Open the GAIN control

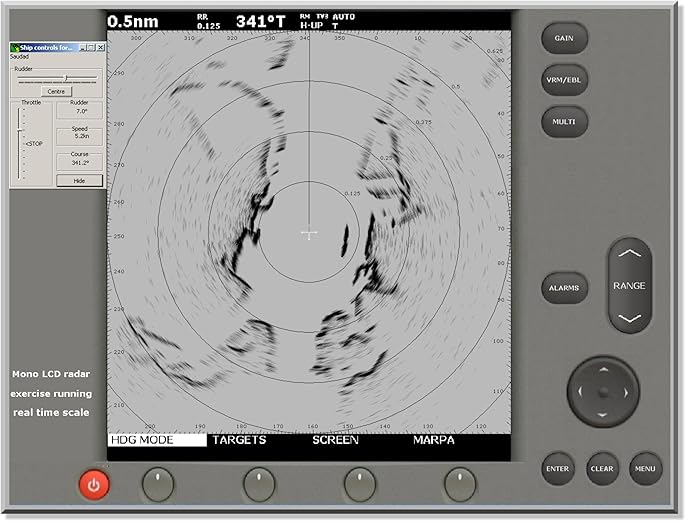tap(564, 38)
